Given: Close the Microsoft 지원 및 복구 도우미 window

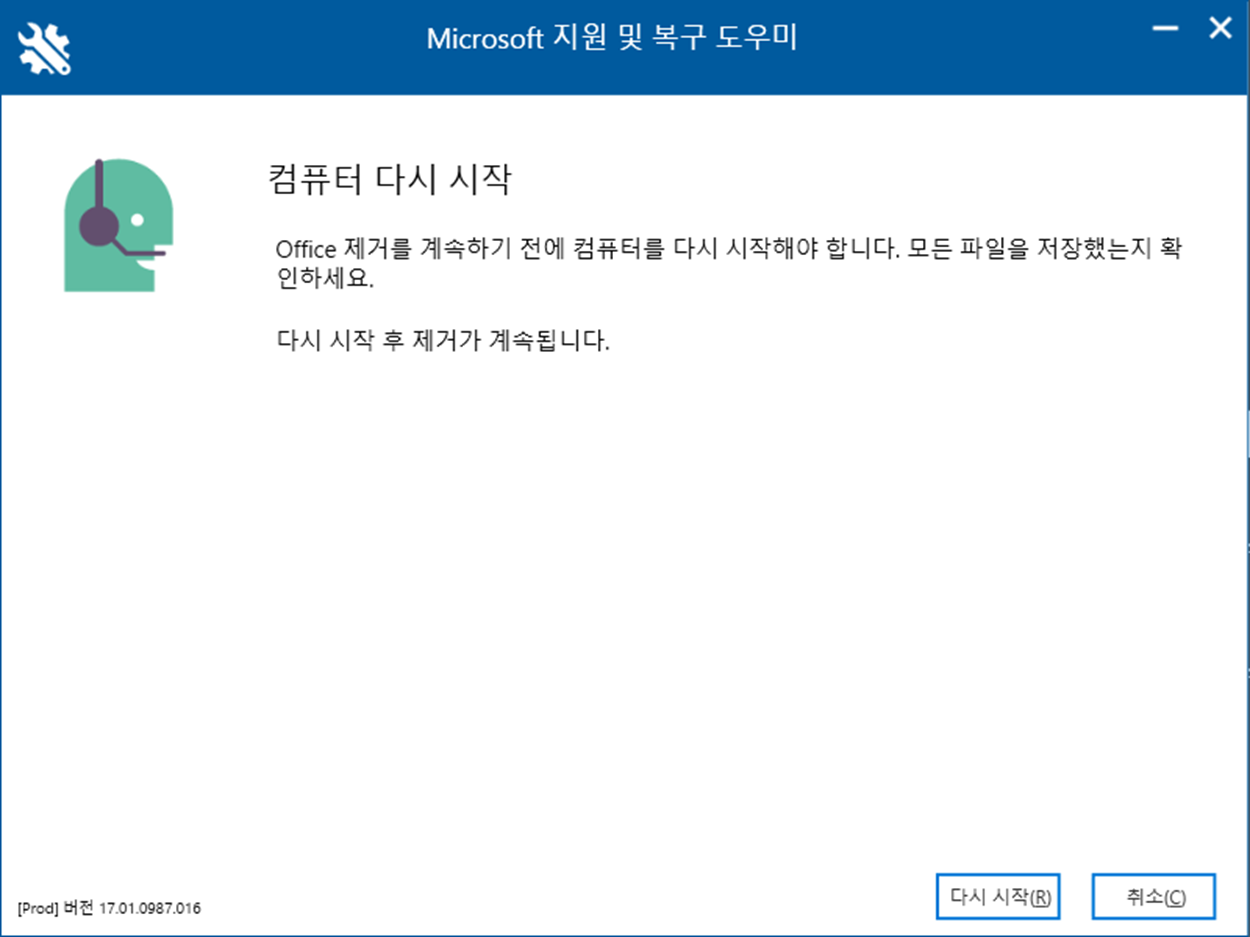Looking at the screenshot, I should 1220,28.
